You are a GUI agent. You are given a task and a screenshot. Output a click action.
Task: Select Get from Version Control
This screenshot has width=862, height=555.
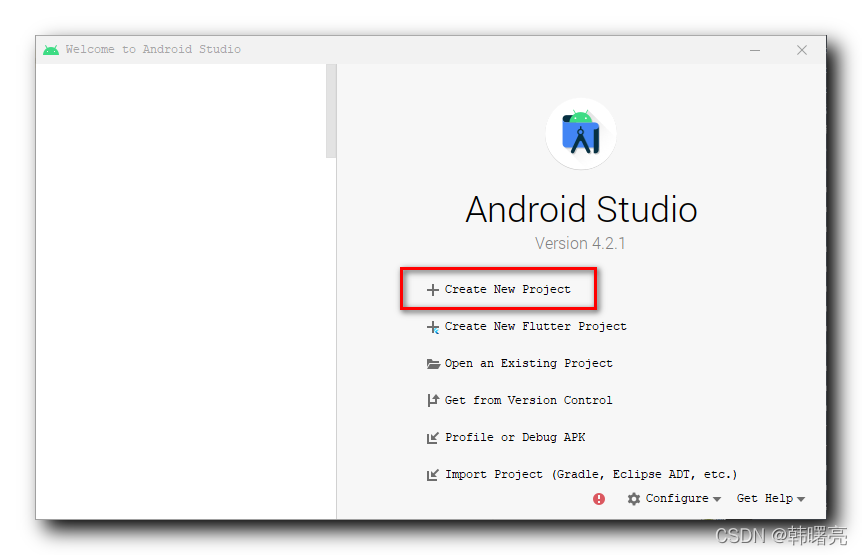[528, 400]
